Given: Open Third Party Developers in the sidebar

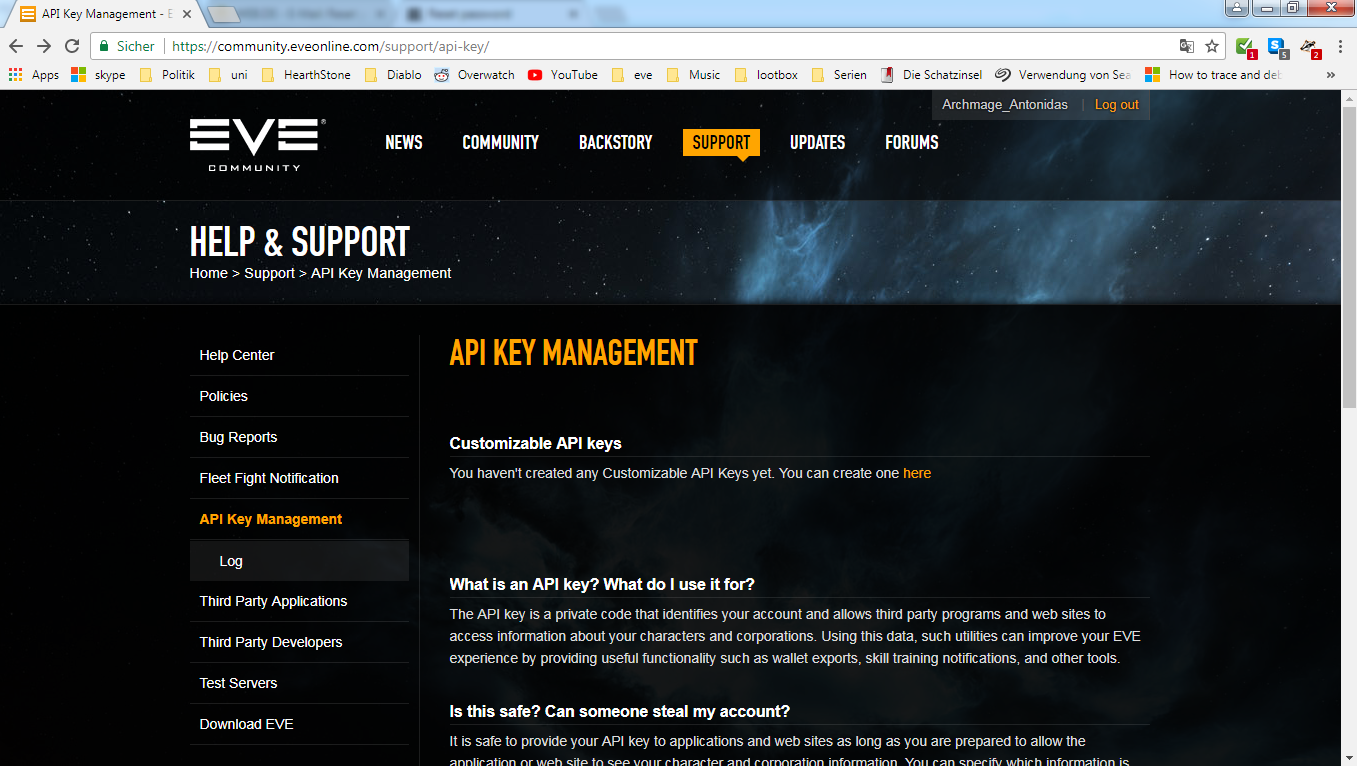Looking at the screenshot, I should [x=299, y=642].
